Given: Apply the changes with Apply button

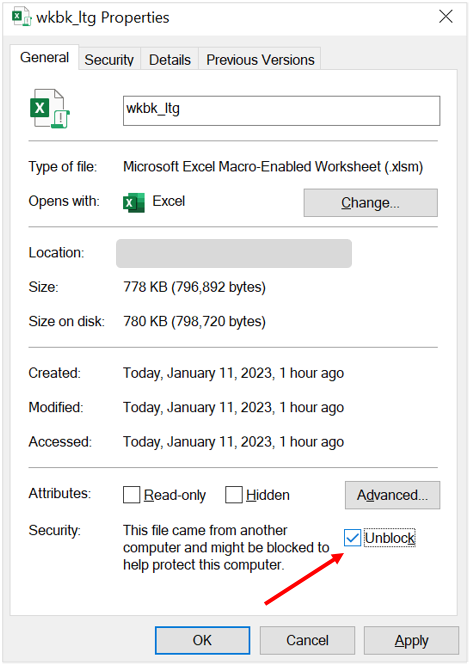Looking at the screenshot, I should click(411, 640).
